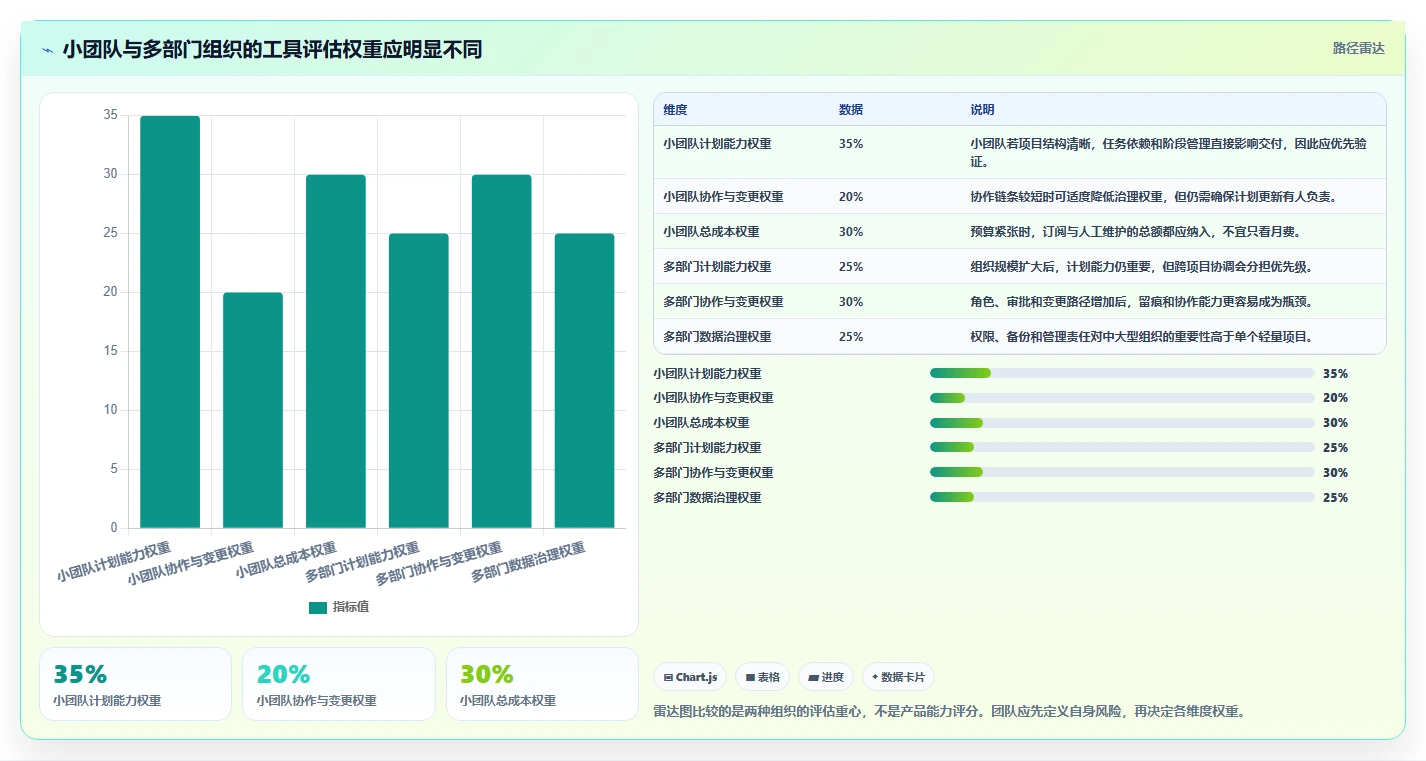Click the 多部门数据治理权重 bar in the chart
1426x761 pixels.
(x=585, y=381)
